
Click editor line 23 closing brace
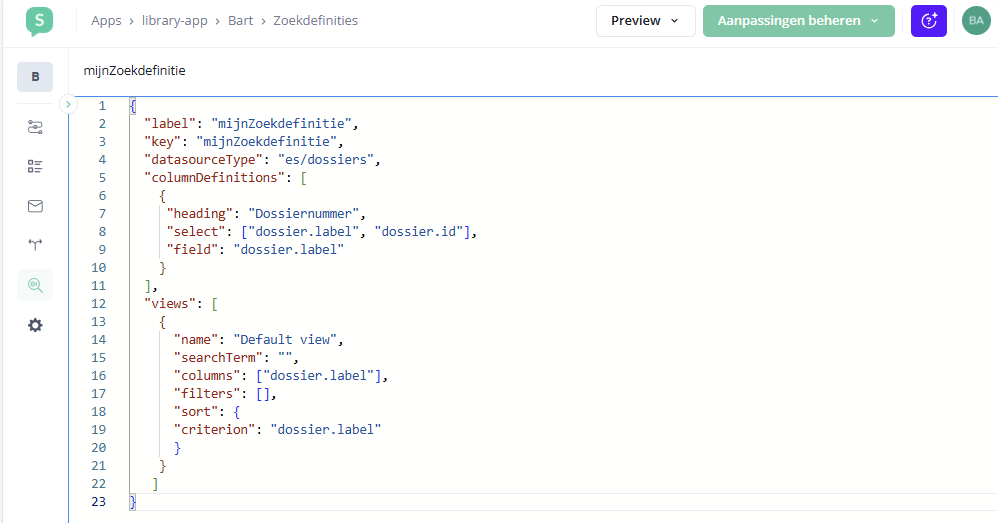click(x=133, y=502)
